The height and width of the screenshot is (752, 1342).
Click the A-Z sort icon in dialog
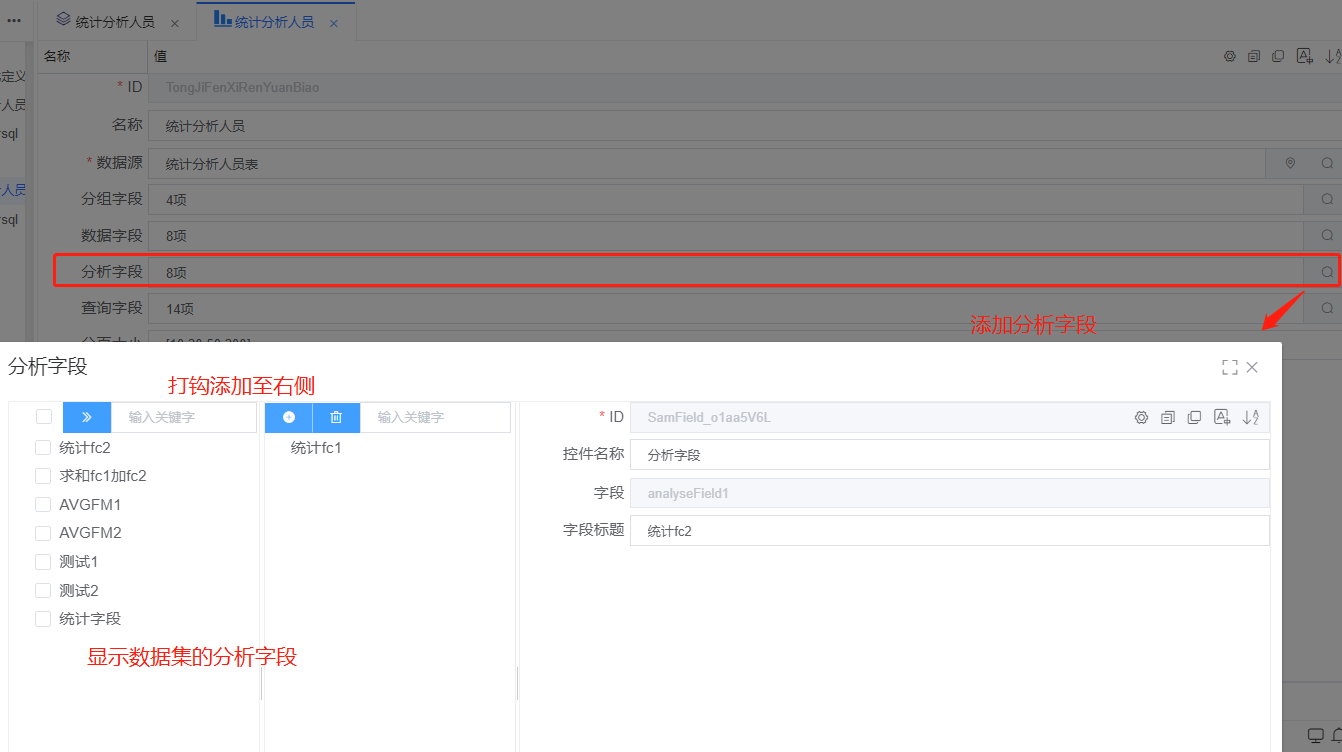1250,417
